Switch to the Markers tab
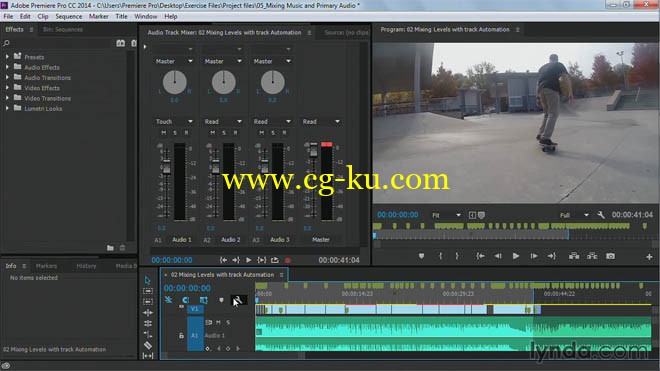The height and width of the screenshot is (371, 660). point(46,266)
